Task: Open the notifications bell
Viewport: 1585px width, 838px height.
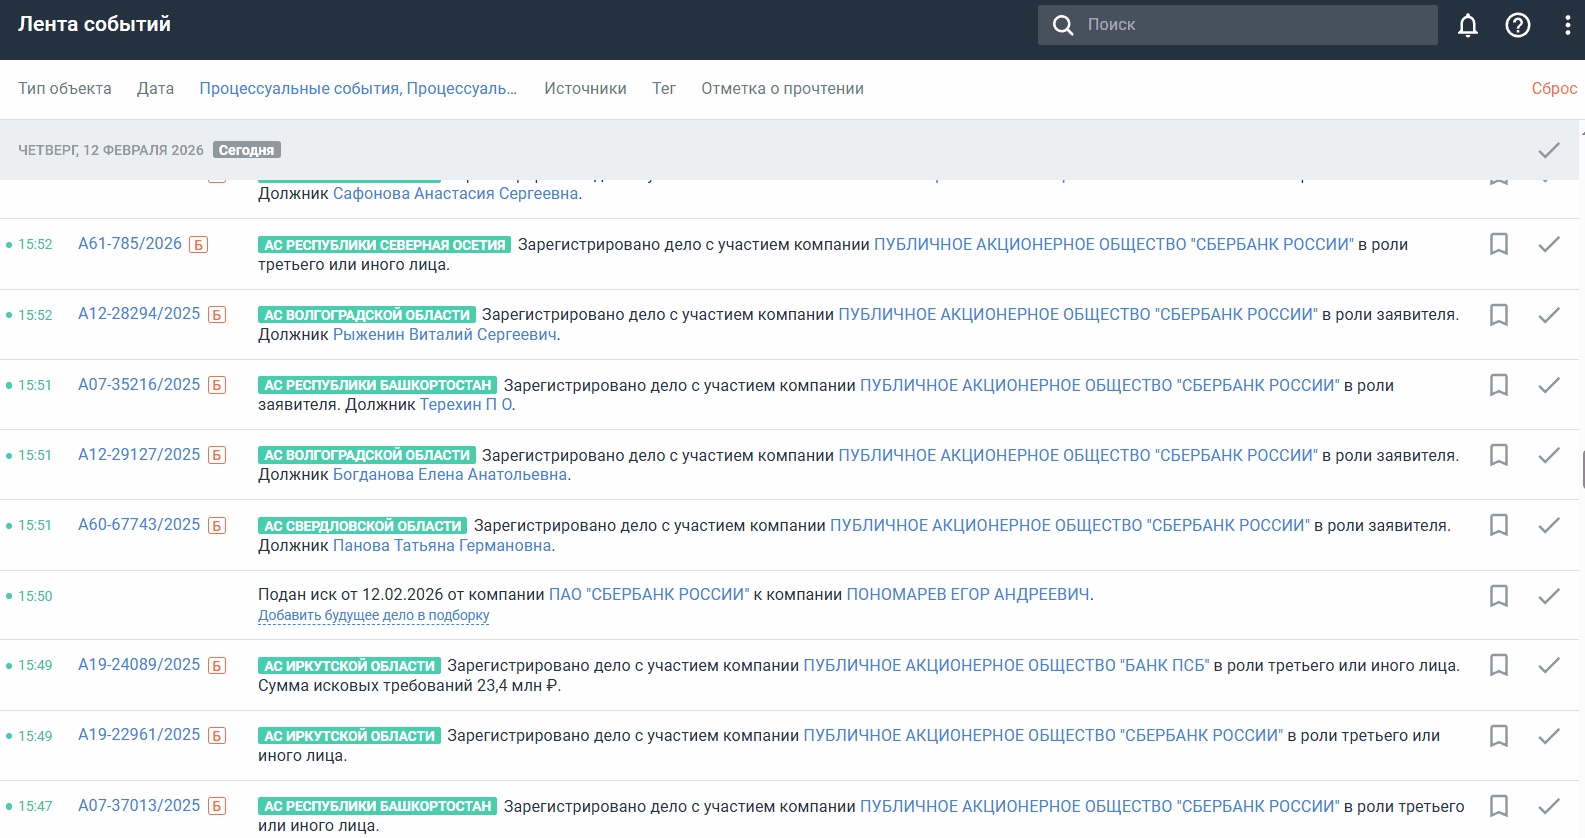Action: tap(1467, 25)
